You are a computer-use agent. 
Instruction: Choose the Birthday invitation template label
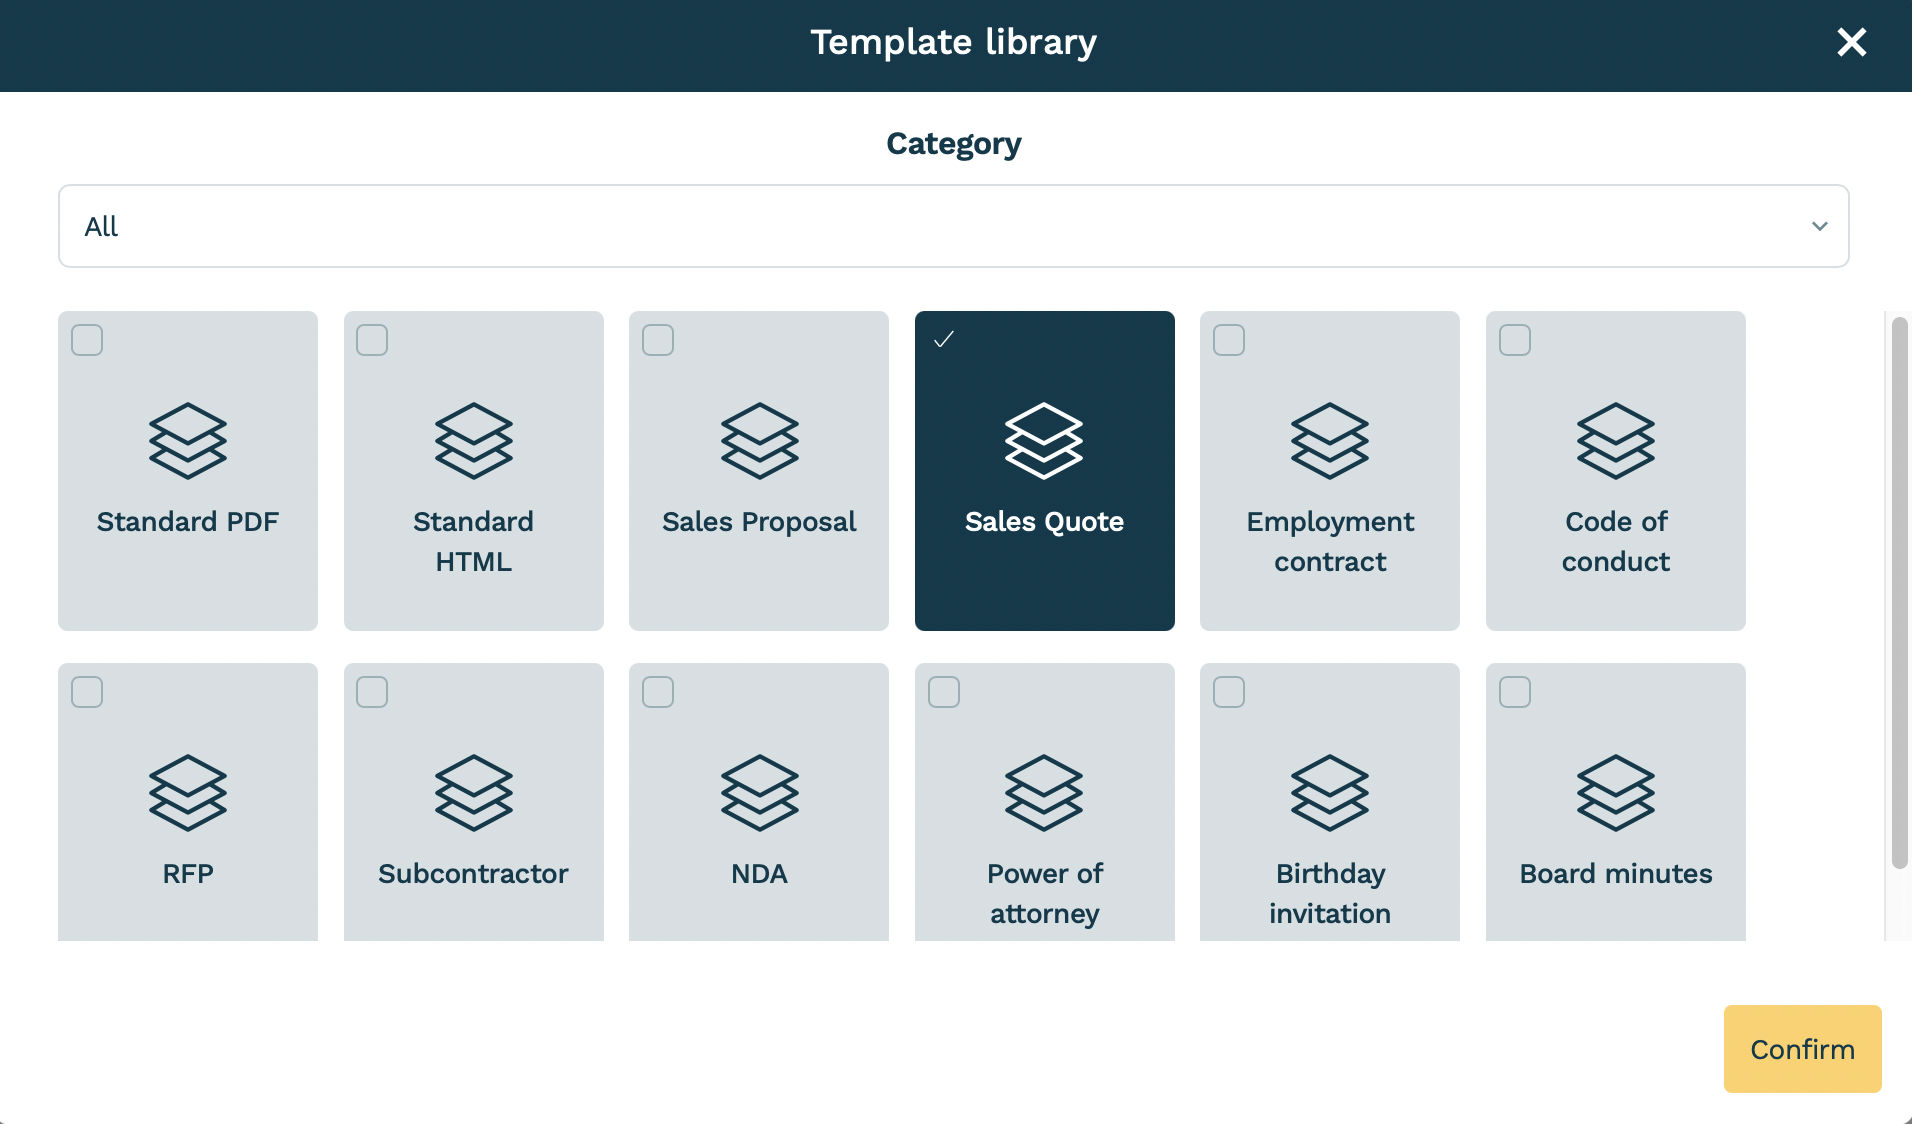1330,893
